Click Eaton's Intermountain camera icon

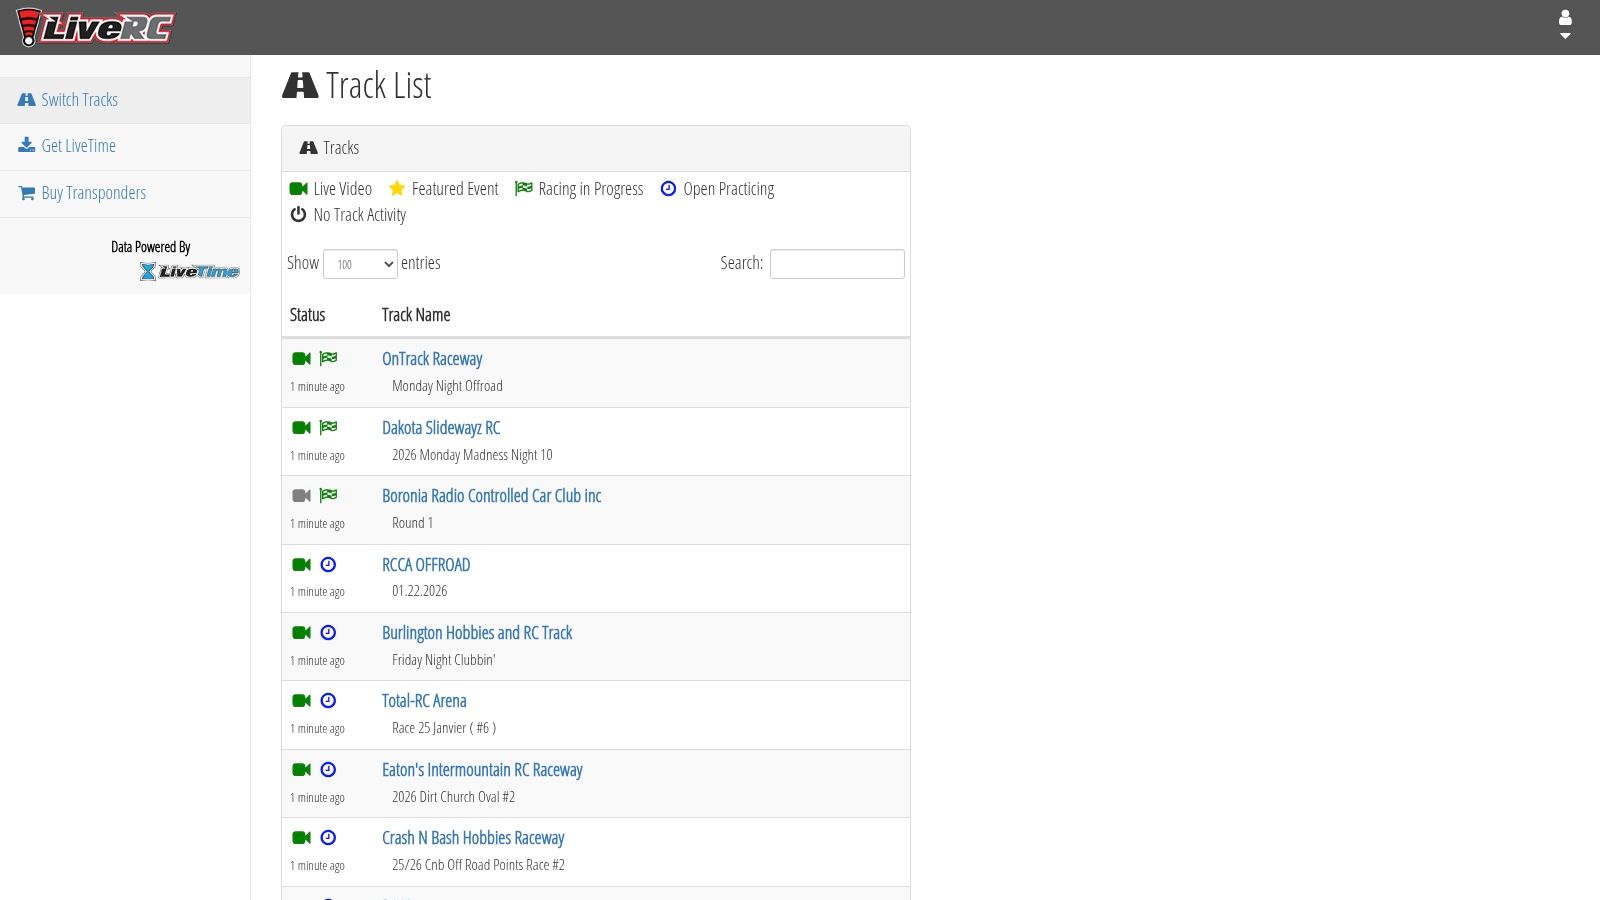[x=301, y=770]
